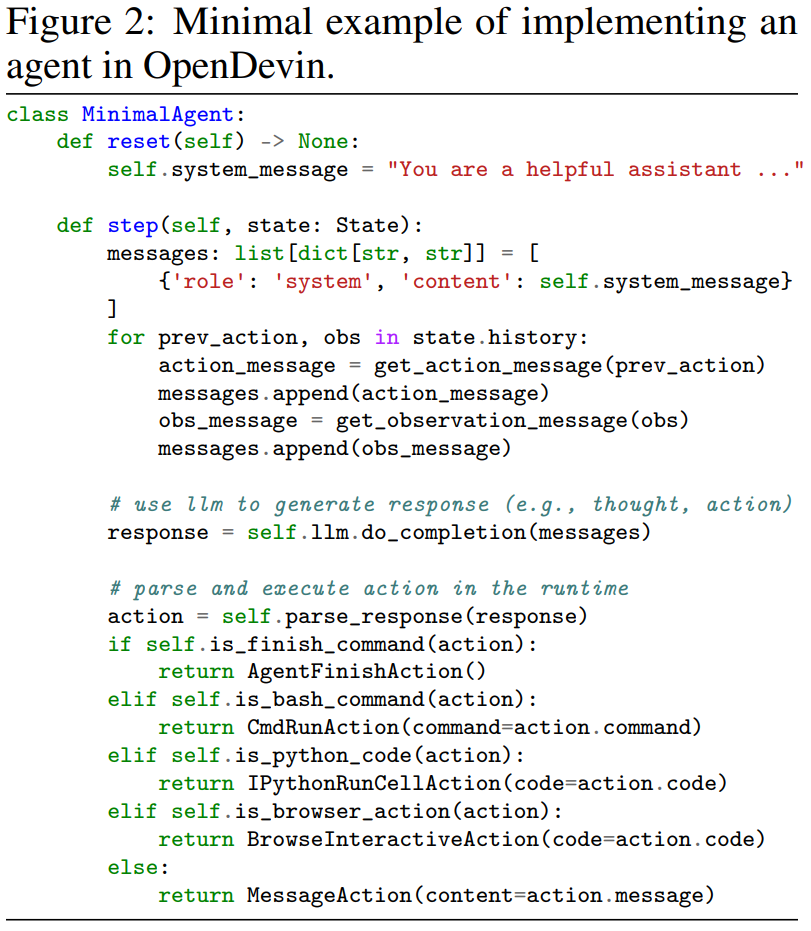
Task: Click the 'system' string value
Action: tap(323, 281)
